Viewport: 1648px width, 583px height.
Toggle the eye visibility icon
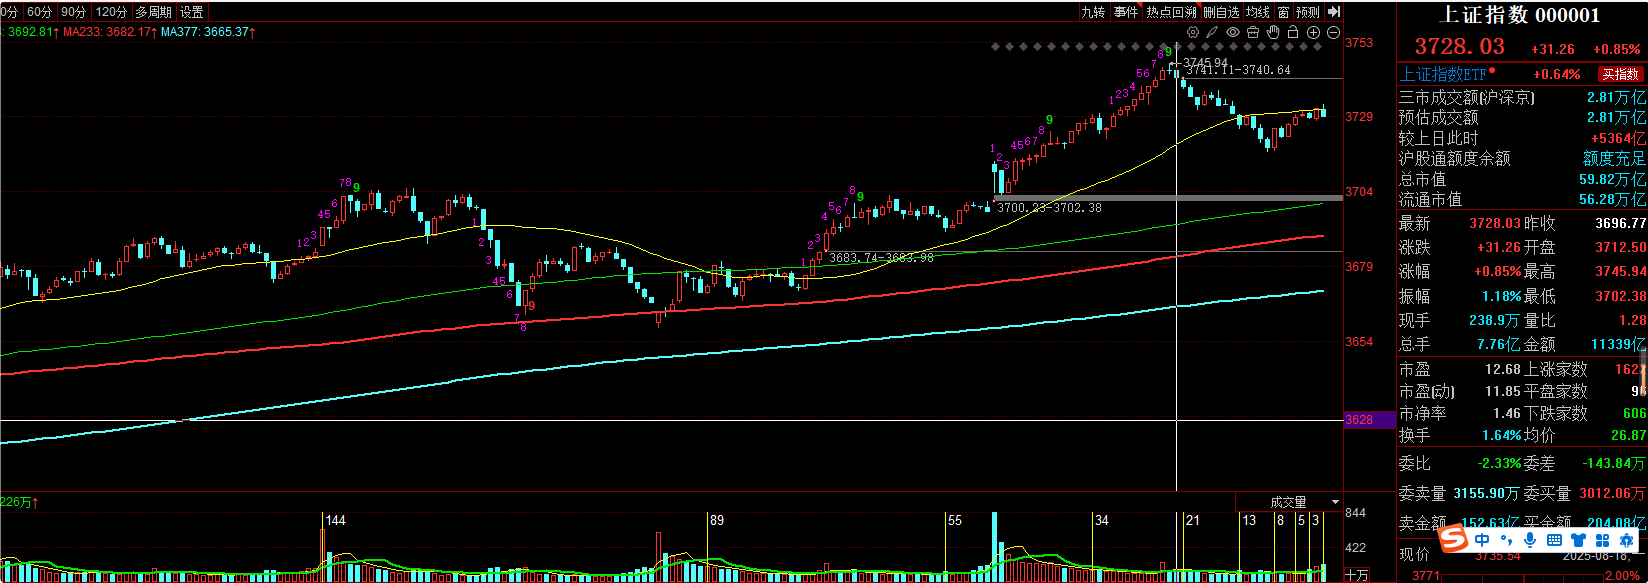(1233, 32)
